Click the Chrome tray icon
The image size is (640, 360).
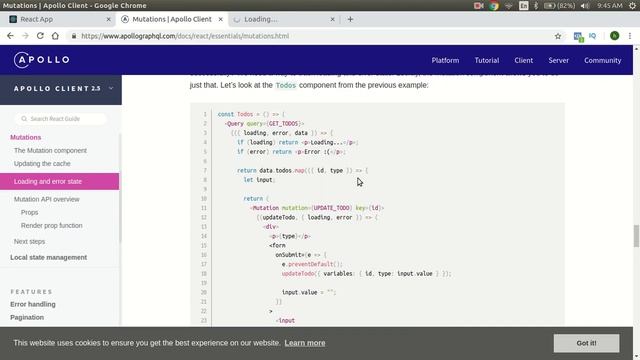pos(494,6)
